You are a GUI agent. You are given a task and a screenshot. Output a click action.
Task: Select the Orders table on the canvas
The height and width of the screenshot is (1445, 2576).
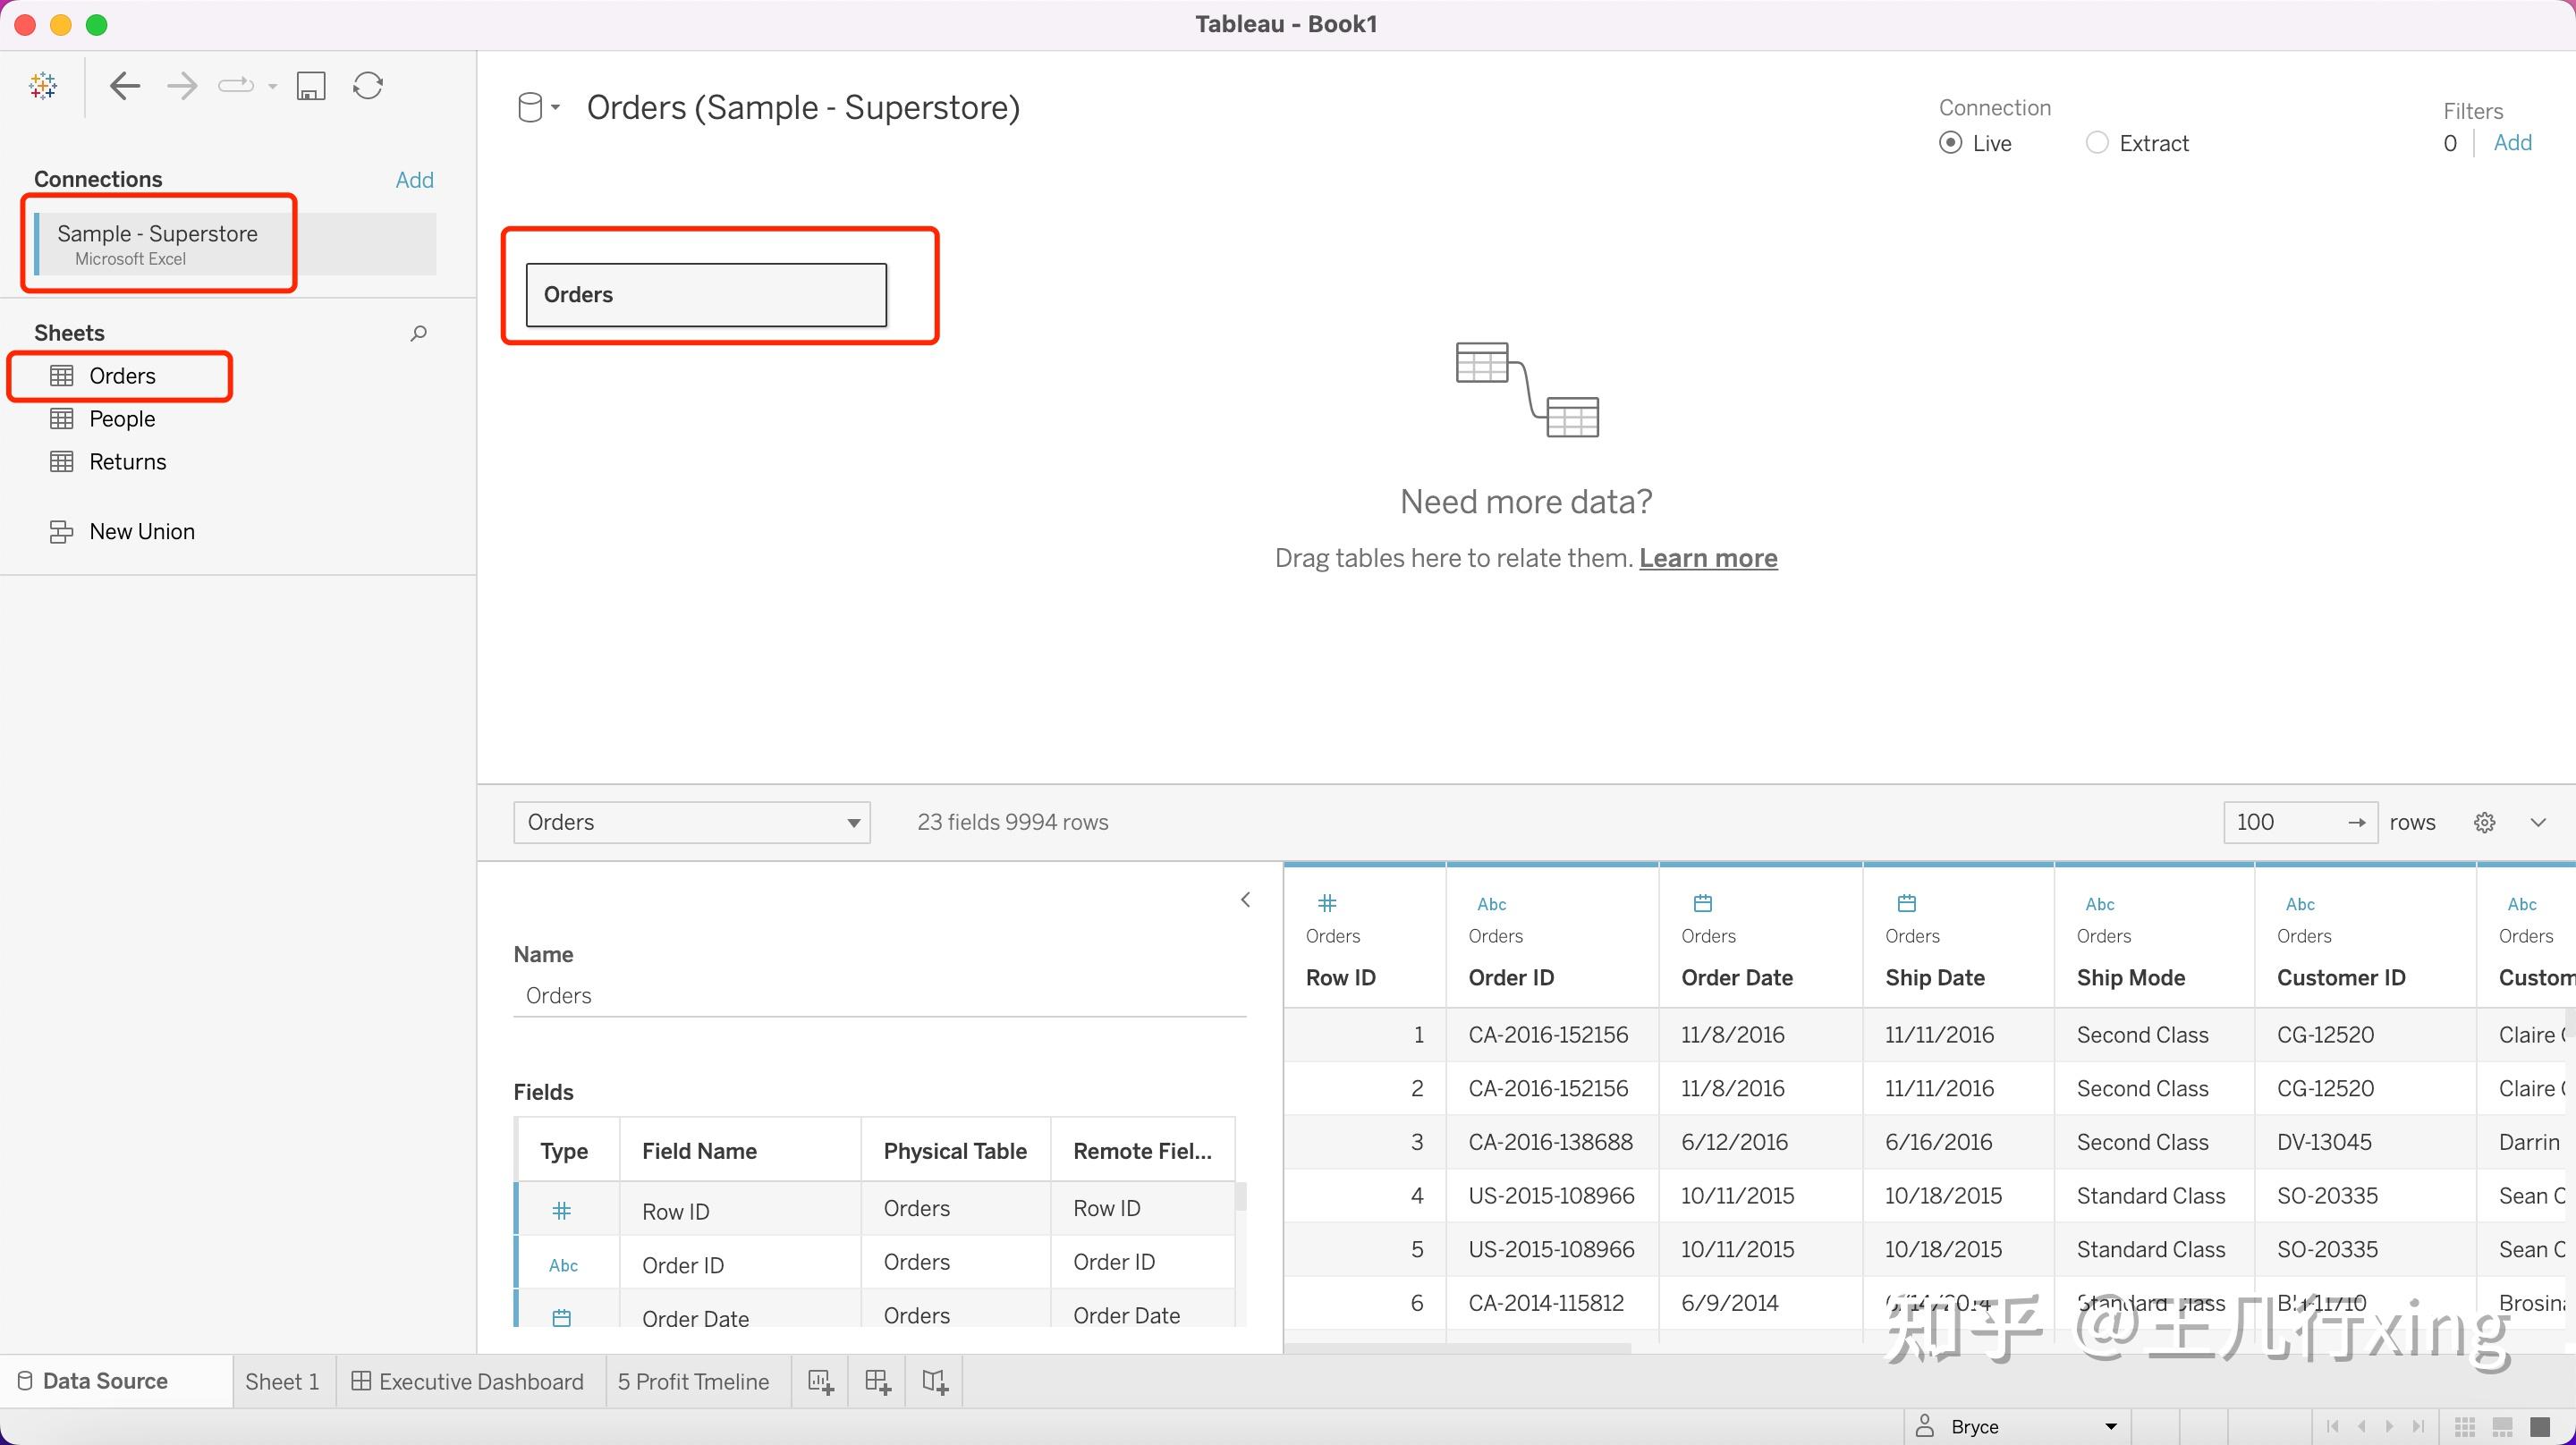706,295
